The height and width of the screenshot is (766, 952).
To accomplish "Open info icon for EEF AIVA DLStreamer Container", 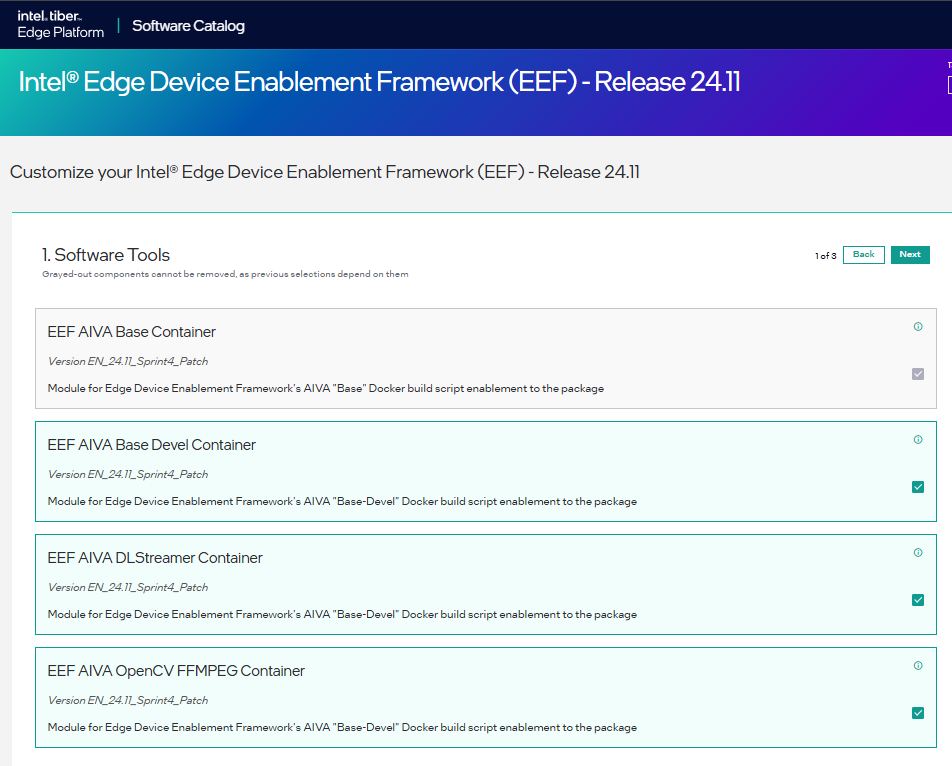I will (x=918, y=552).
